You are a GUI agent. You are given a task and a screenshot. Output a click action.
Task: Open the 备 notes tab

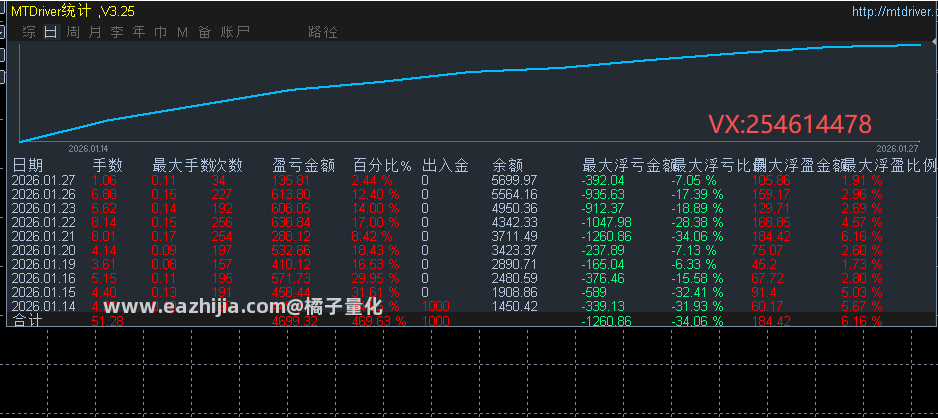(205, 32)
